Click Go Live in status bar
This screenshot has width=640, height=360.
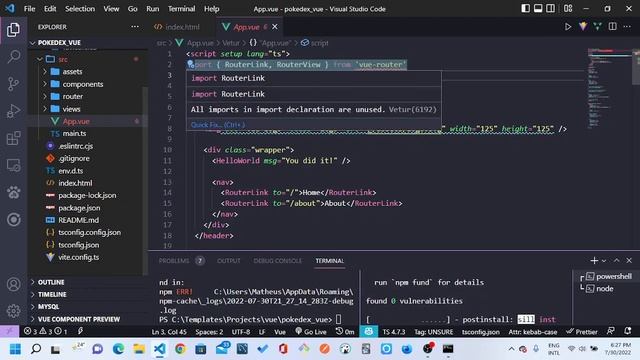[311, 331]
